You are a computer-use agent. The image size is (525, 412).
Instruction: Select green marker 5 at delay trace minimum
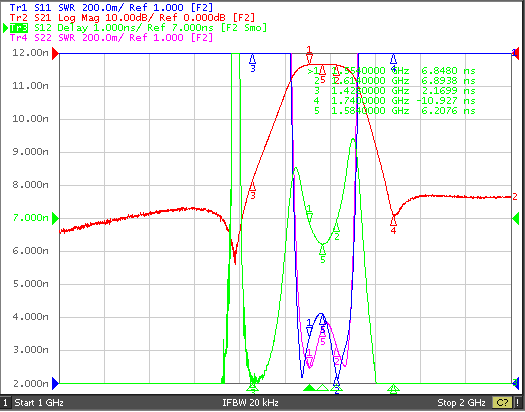point(322,253)
